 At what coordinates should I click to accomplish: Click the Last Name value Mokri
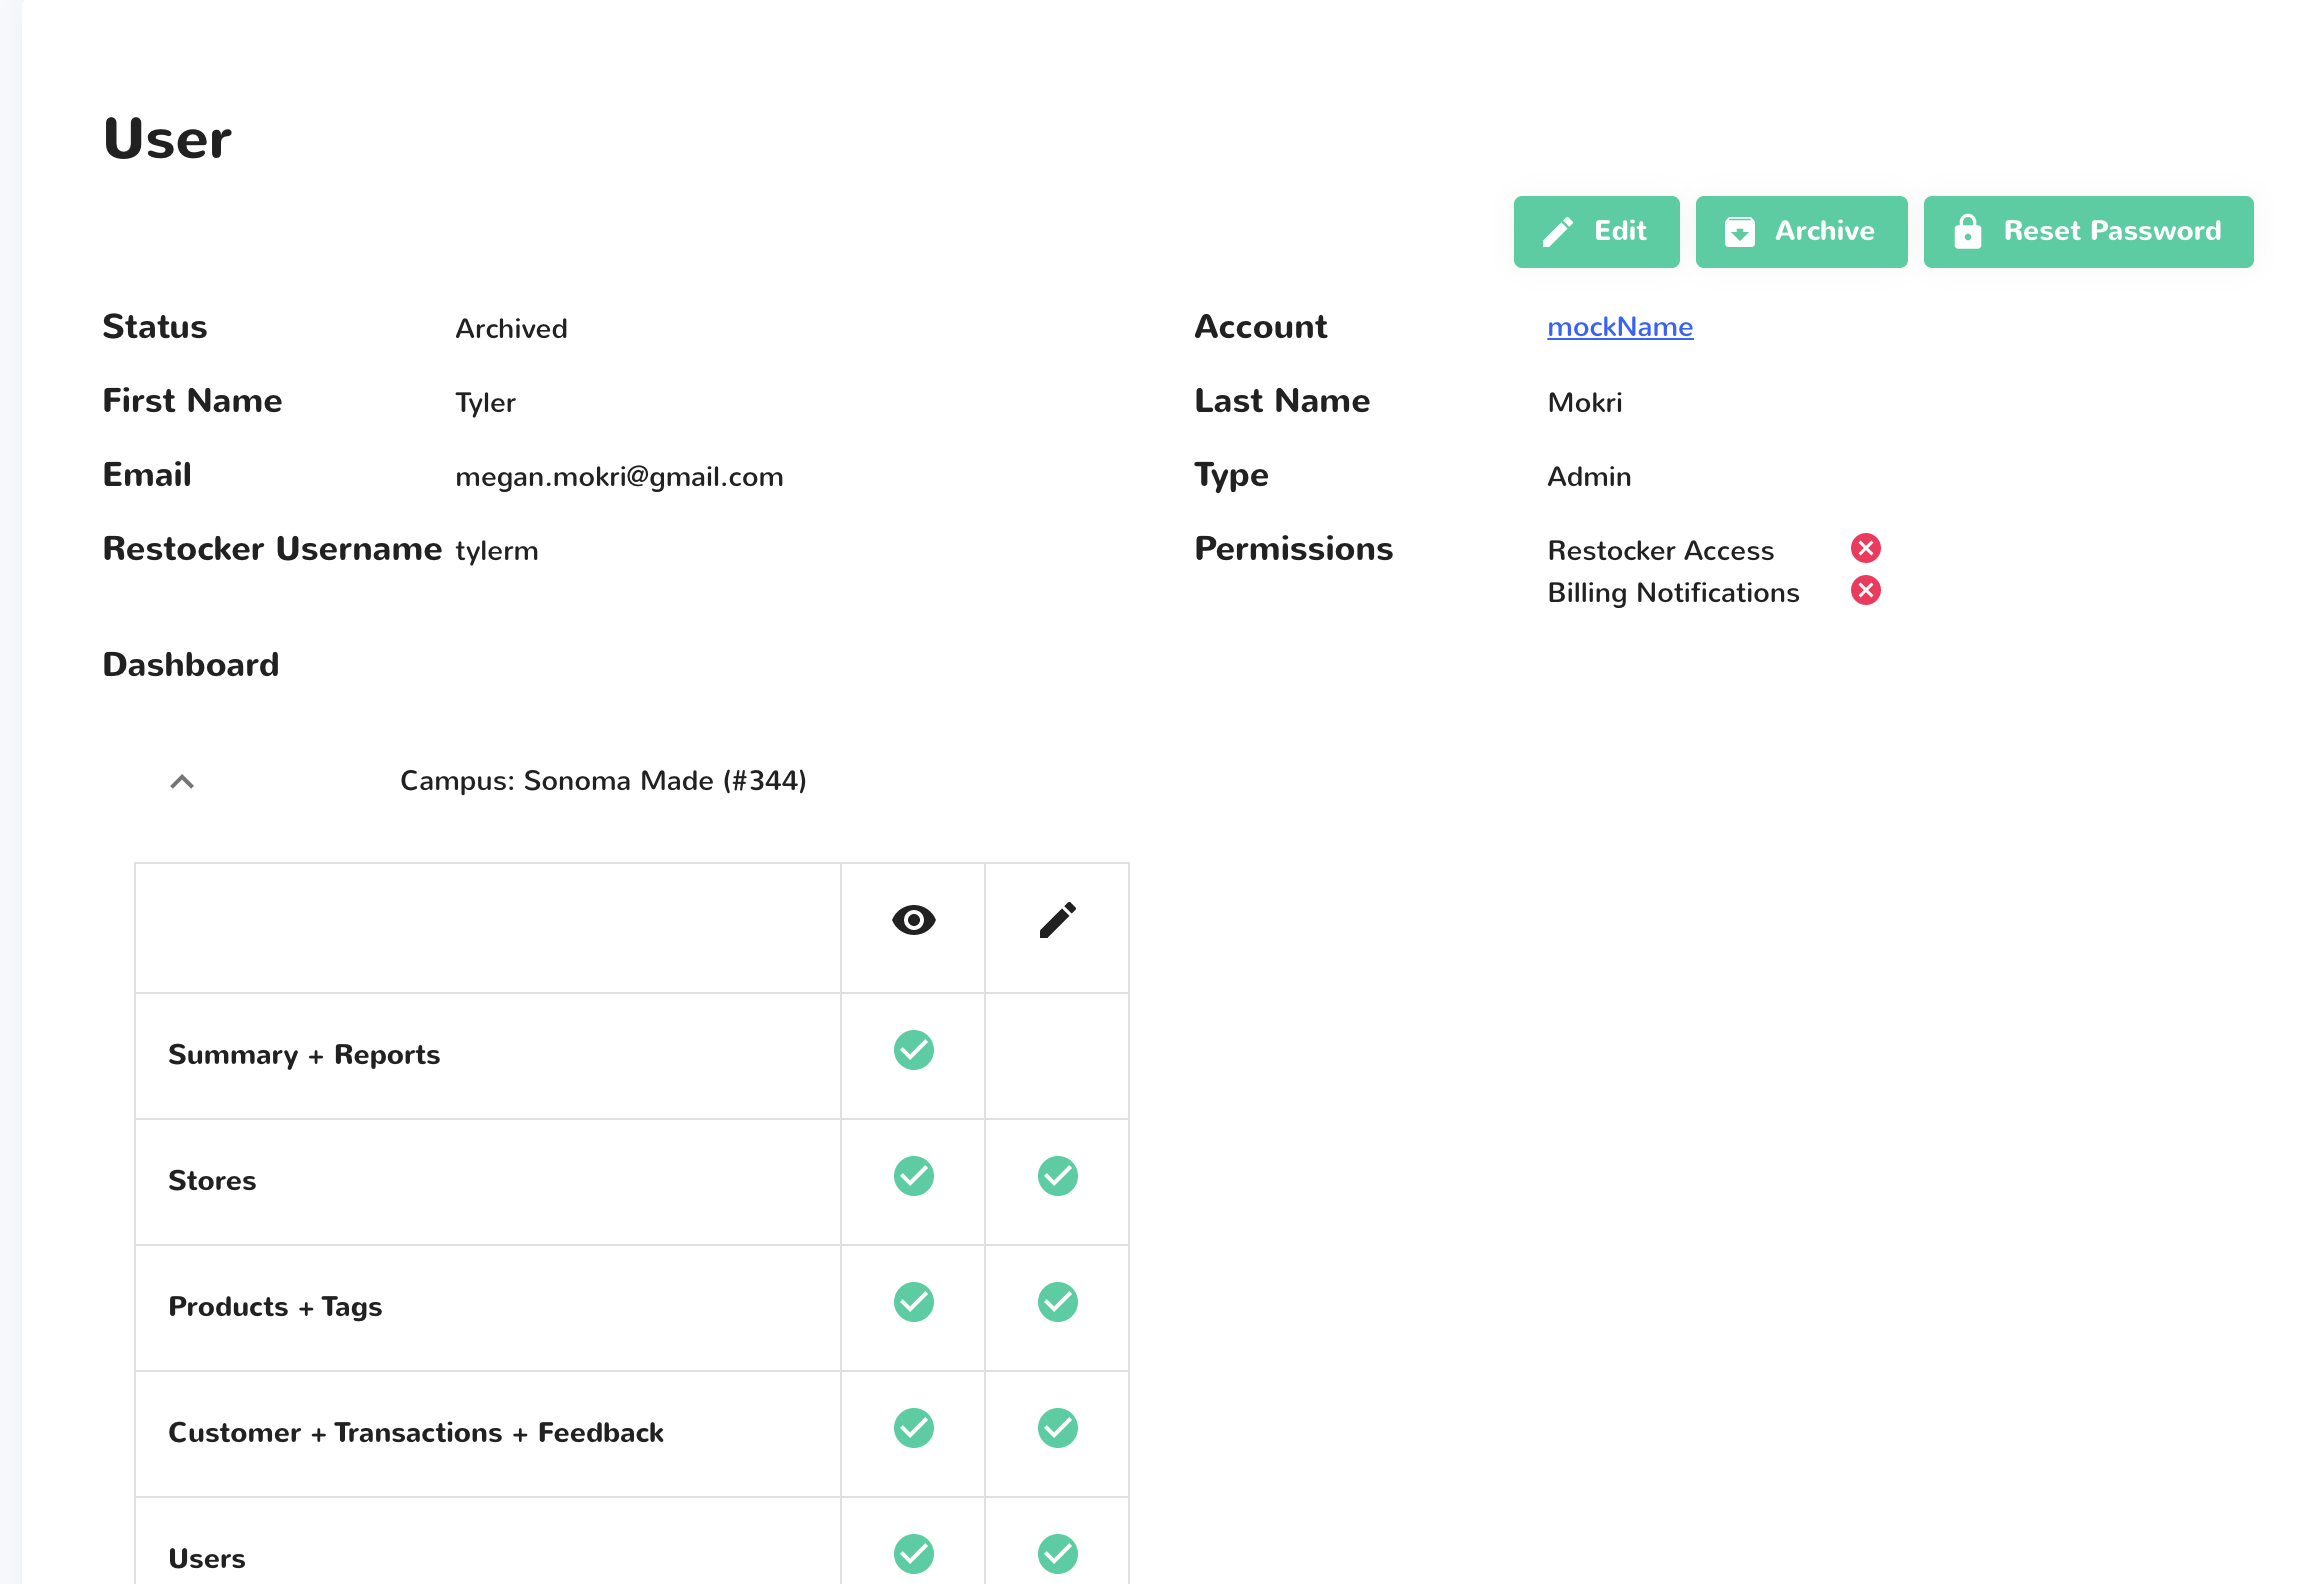(x=1584, y=403)
